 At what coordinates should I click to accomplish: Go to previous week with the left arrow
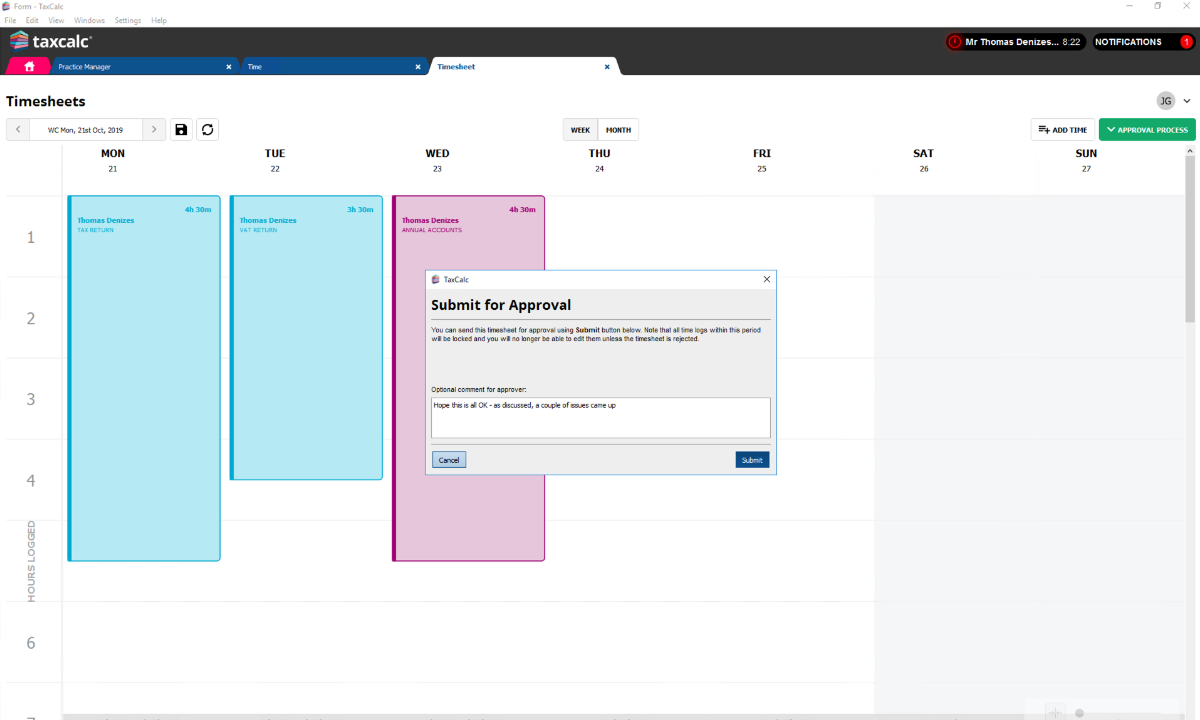tap(17, 129)
